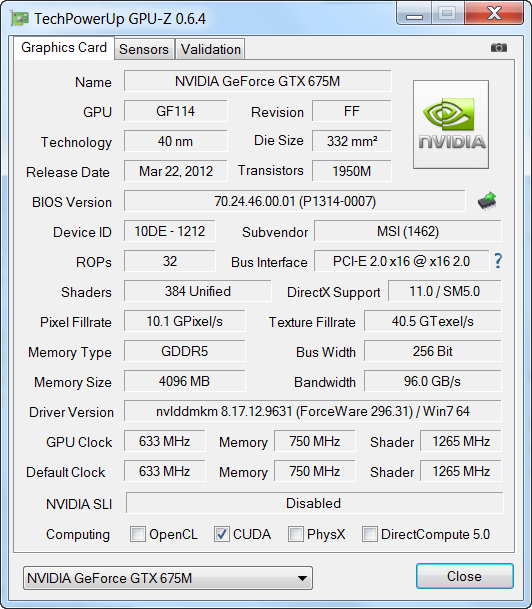Click the Driver Version text field
Viewport: 532px width, 609px height.
(313, 411)
